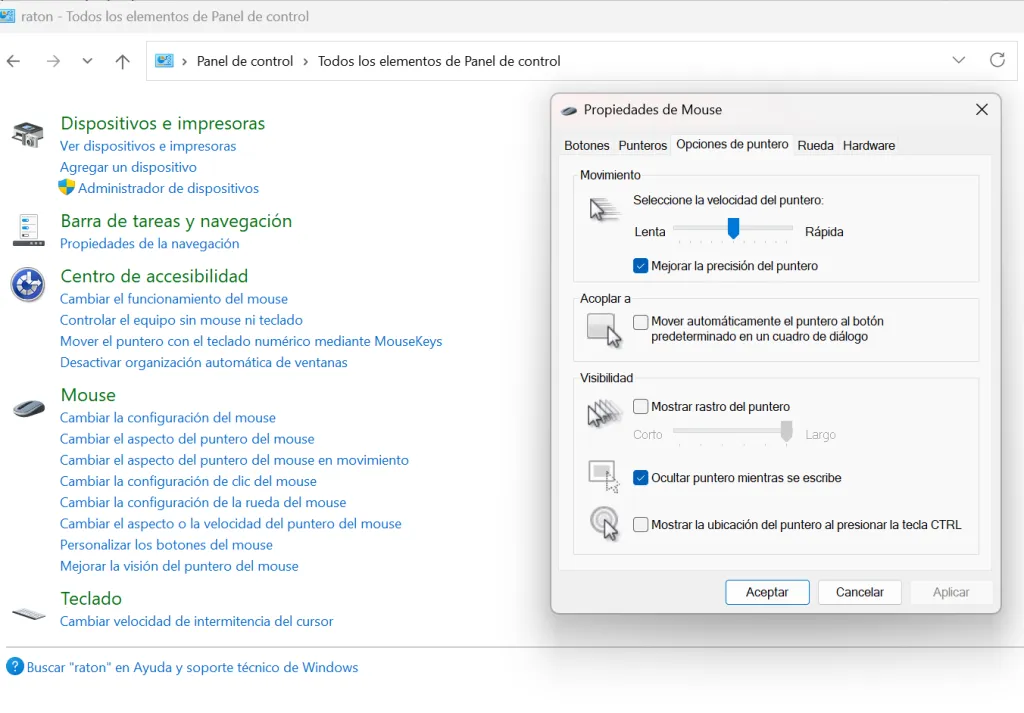Select Todos los elementos de Panel de control breadcrumb

point(439,61)
